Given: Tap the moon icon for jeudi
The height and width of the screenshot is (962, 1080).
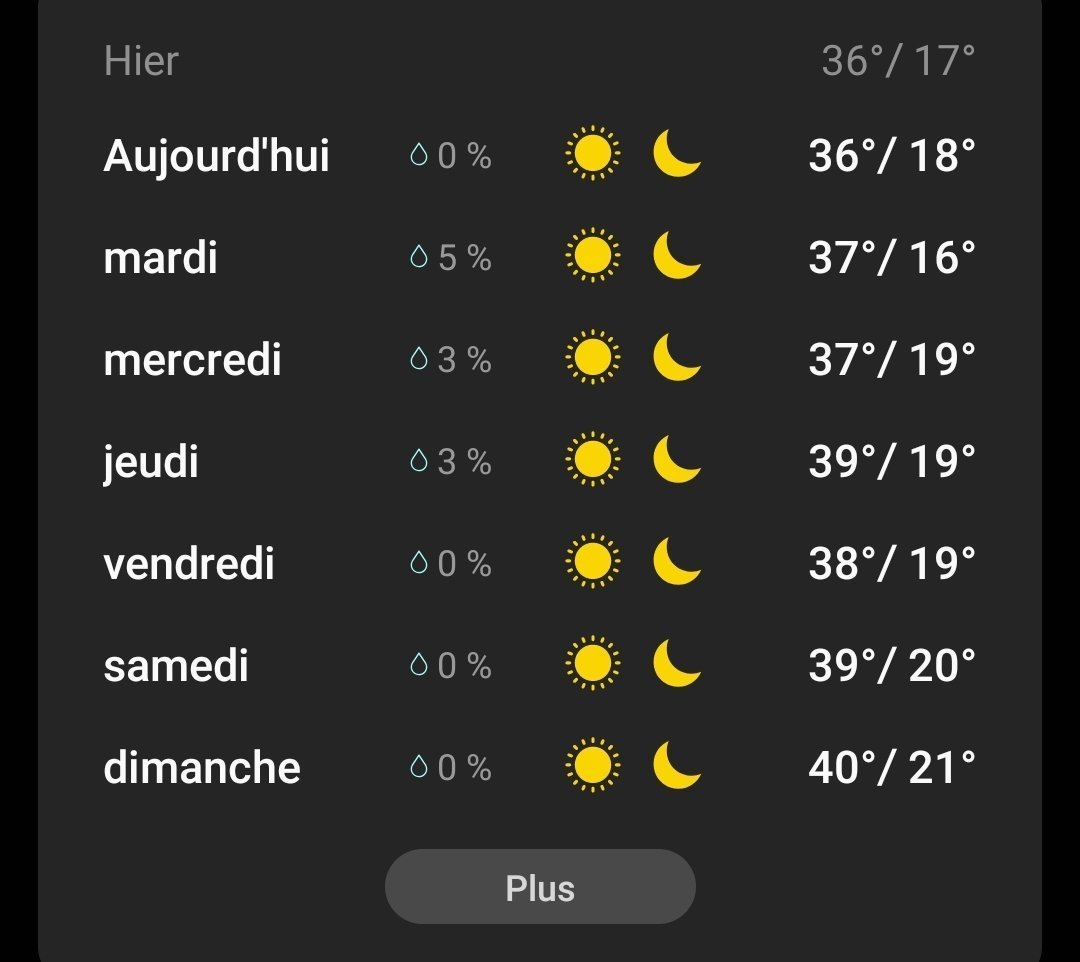Looking at the screenshot, I should coord(677,459).
